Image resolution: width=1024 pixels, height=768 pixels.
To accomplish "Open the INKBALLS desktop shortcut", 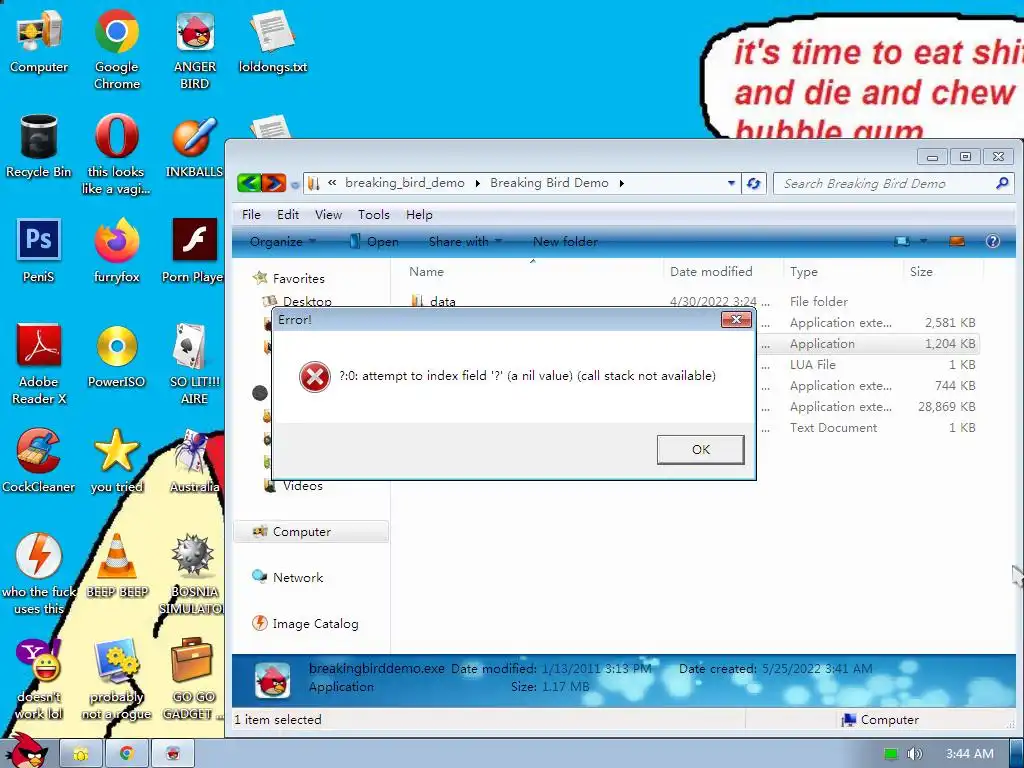I will (x=194, y=146).
